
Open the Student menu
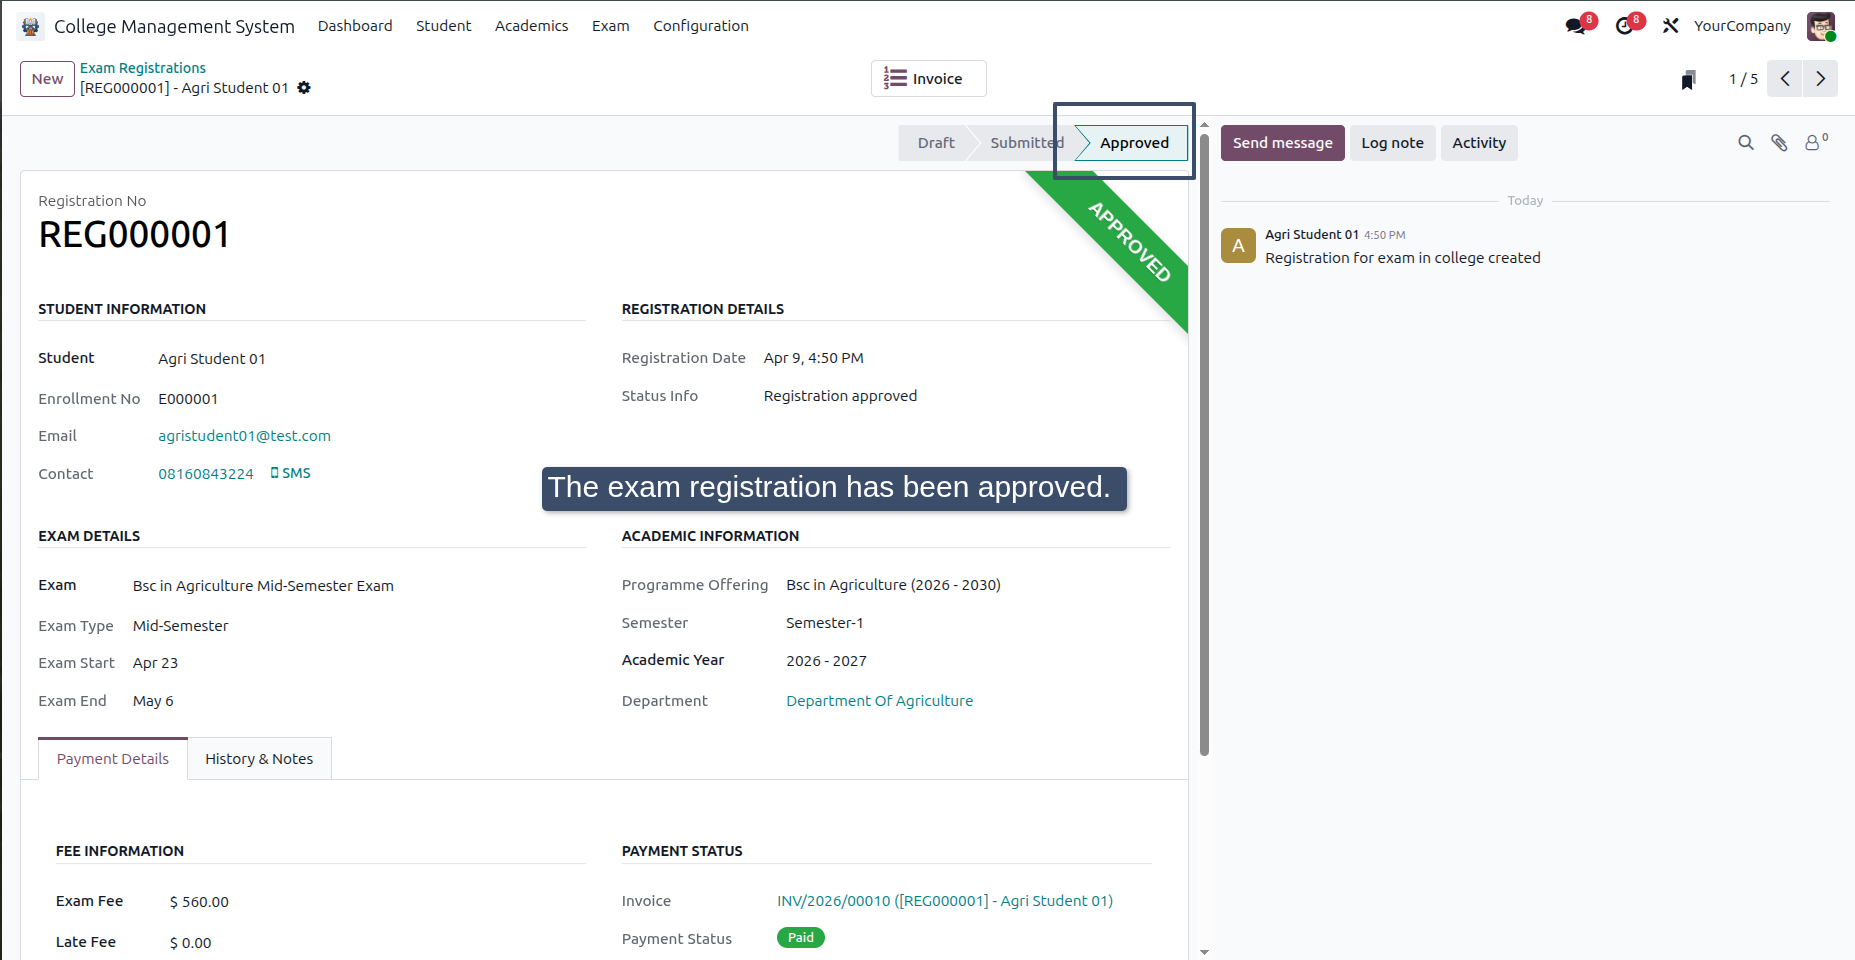(x=443, y=26)
